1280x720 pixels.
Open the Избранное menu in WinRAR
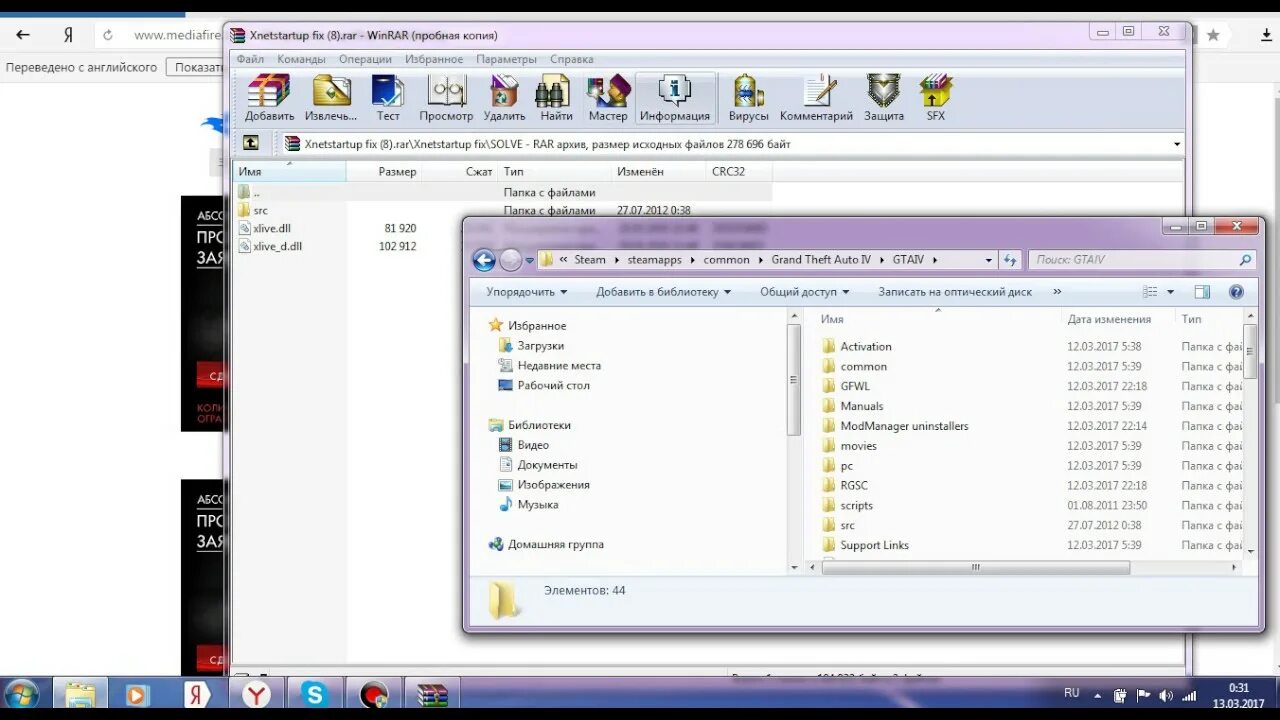coord(434,59)
